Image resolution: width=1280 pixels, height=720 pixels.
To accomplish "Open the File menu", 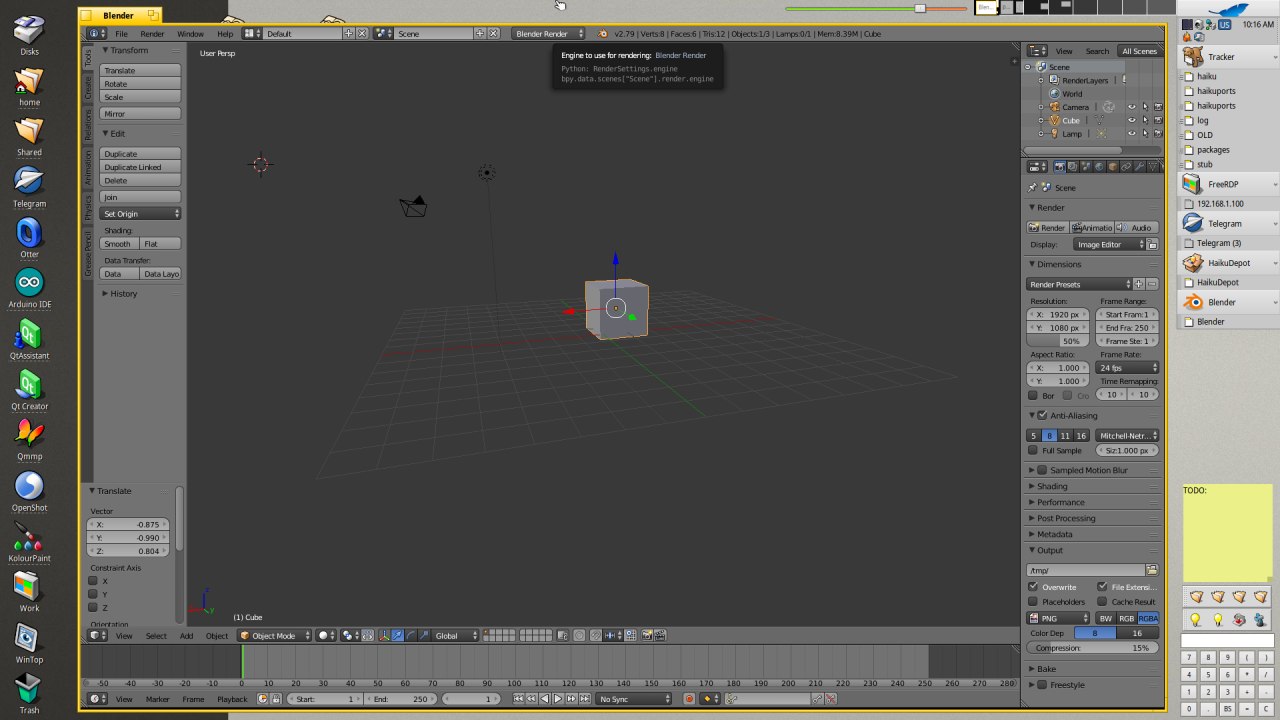I will [121, 34].
